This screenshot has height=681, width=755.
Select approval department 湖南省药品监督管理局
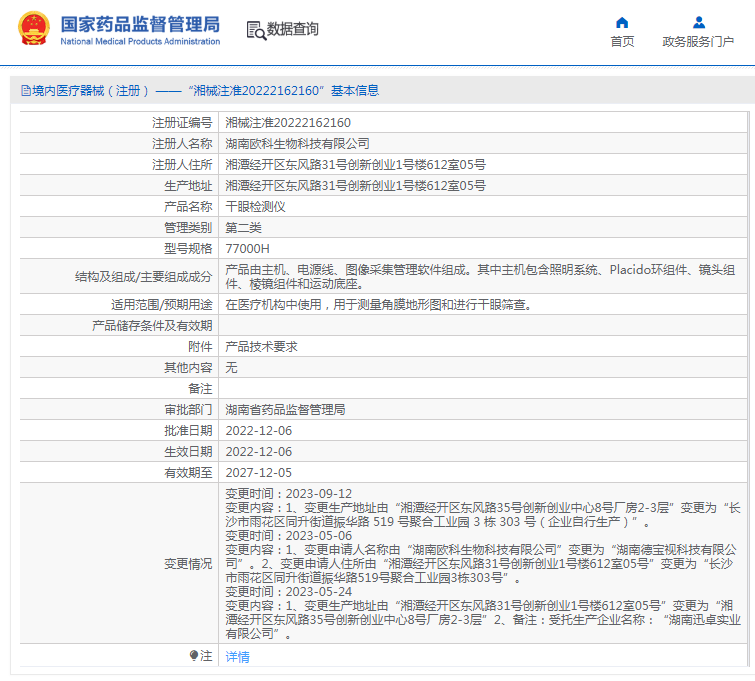point(285,409)
